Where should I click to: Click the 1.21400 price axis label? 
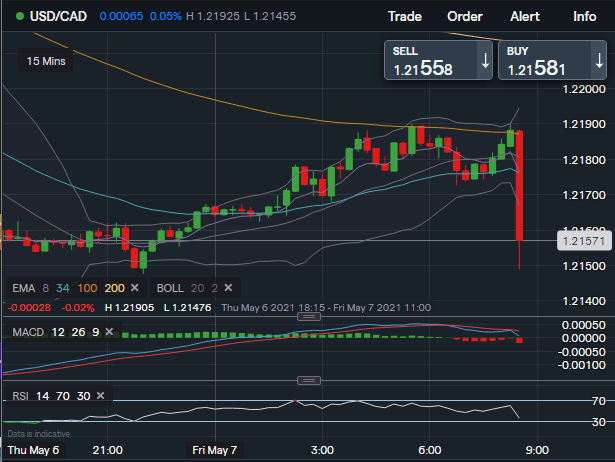point(584,301)
